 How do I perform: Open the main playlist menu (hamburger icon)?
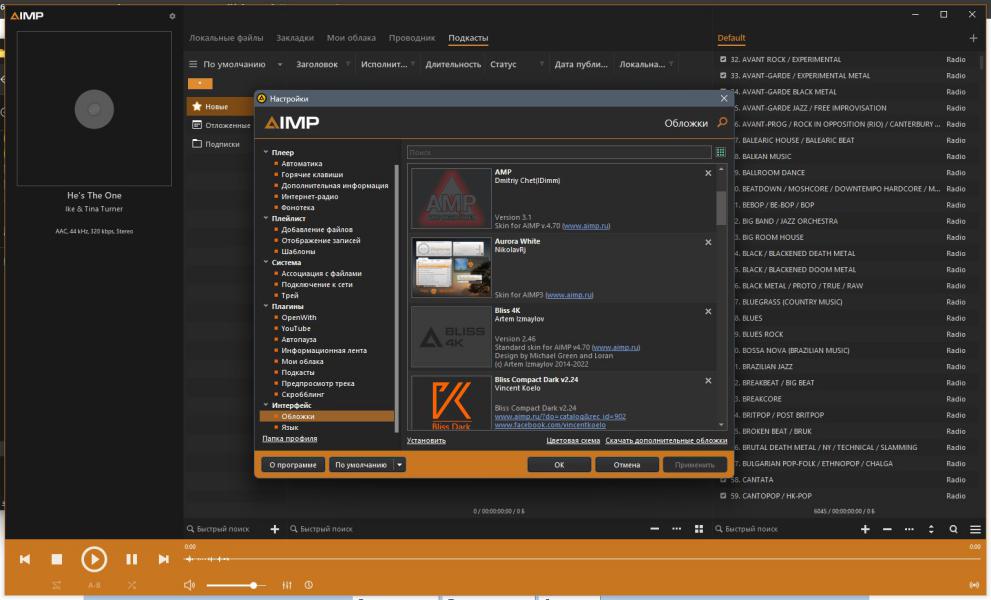tap(975, 529)
